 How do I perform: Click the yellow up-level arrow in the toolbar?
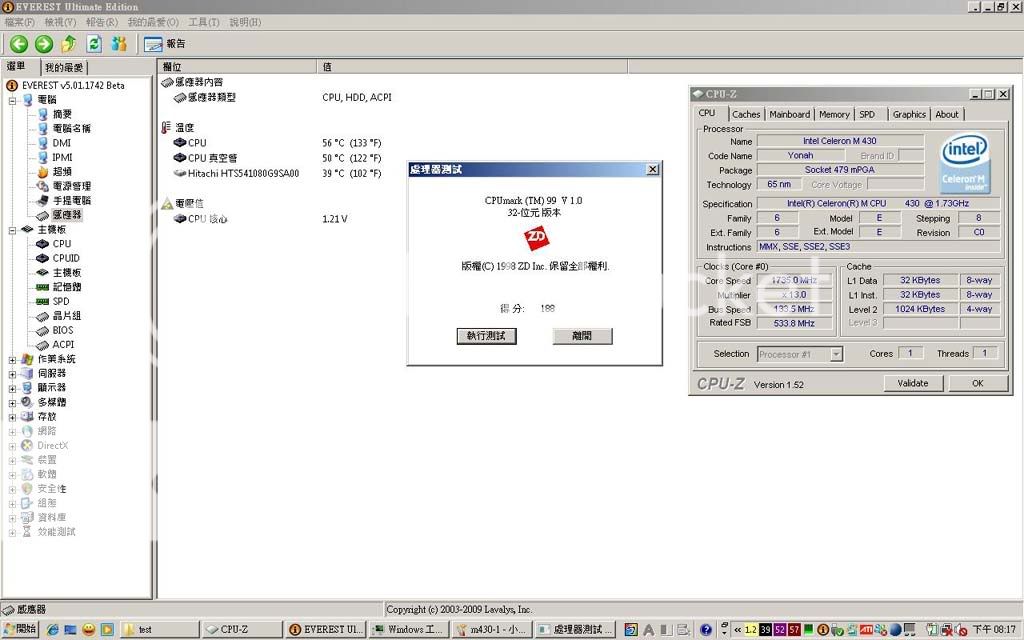[x=69, y=44]
